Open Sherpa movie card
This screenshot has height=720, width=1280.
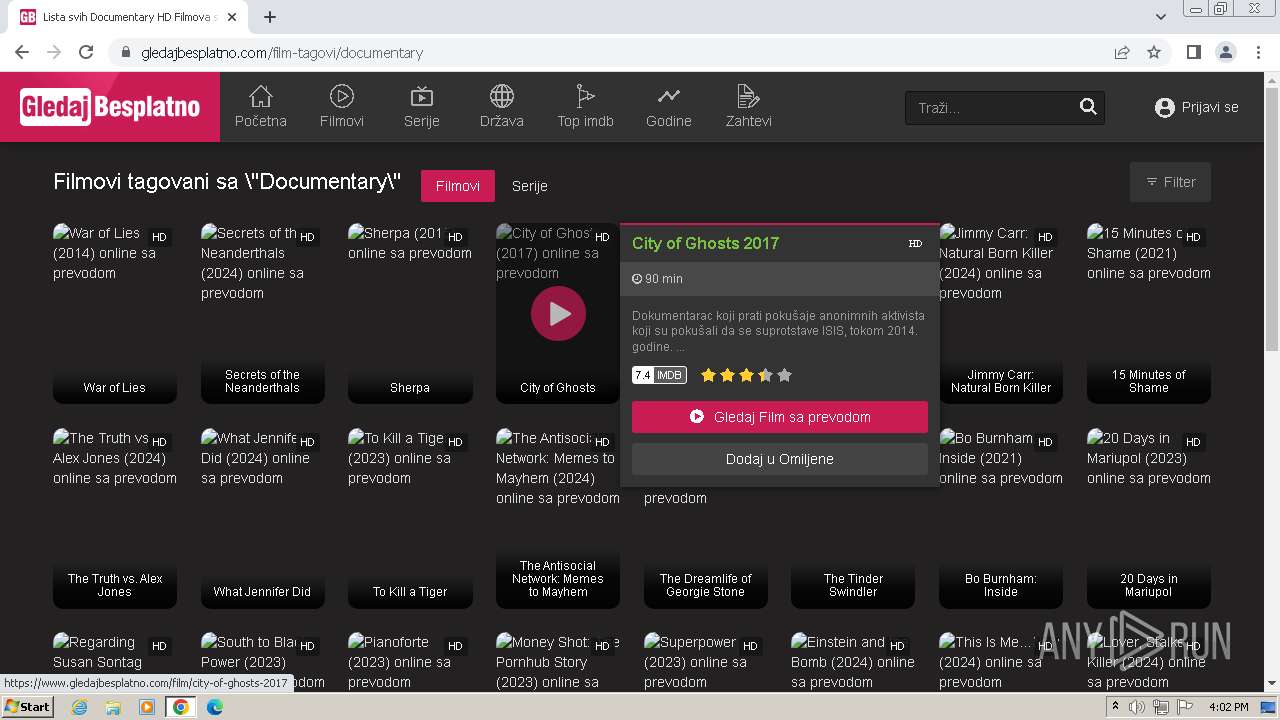point(410,313)
